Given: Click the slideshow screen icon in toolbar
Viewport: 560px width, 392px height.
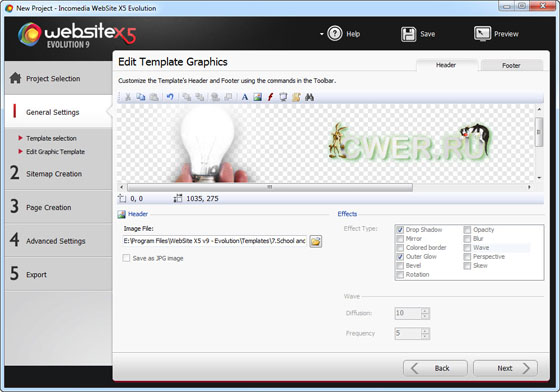Looking at the screenshot, I should point(283,97).
